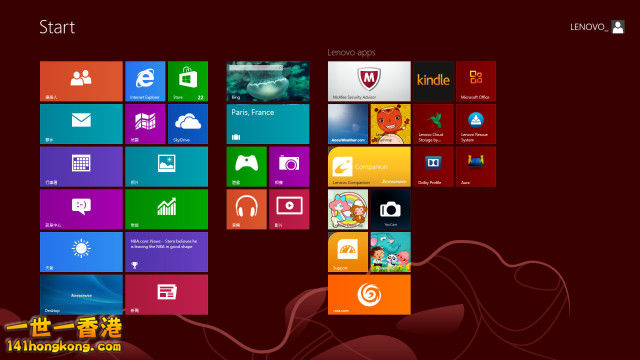Viewport: 640px width, 360px height.
Task: Select the Lenovo apps group heading
Action: tap(351, 52)
